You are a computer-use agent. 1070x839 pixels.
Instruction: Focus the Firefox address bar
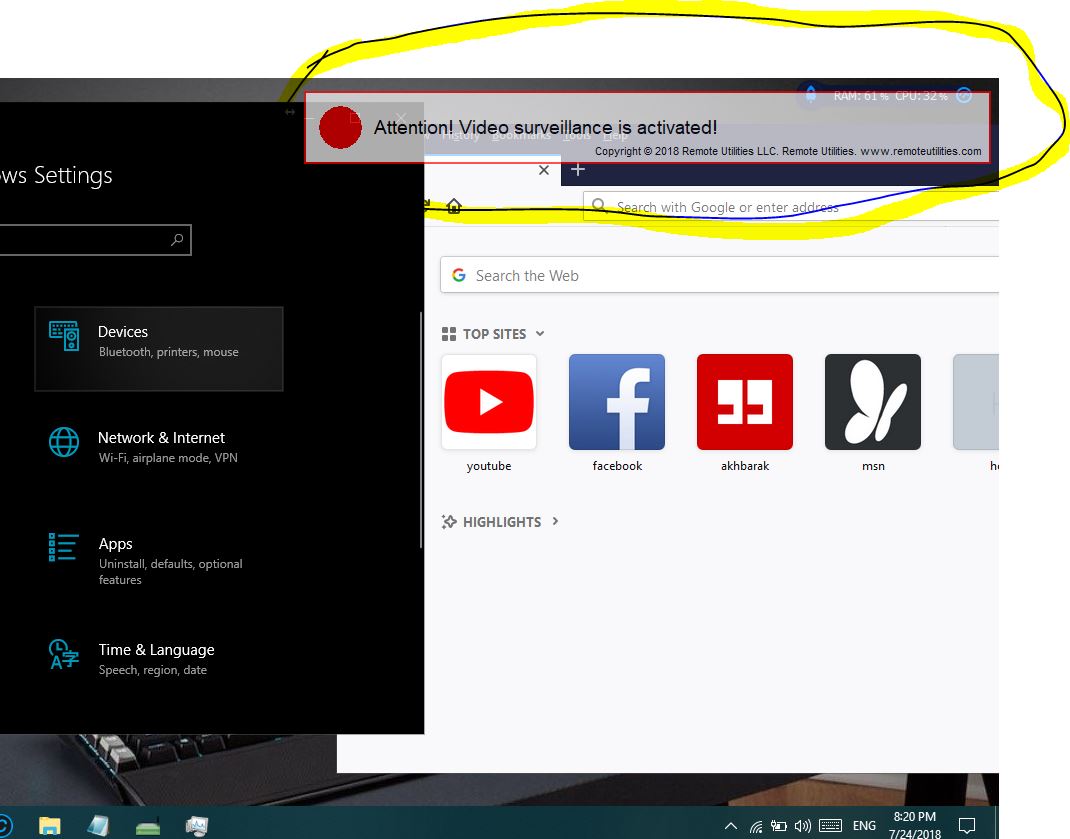pos(790,207)
